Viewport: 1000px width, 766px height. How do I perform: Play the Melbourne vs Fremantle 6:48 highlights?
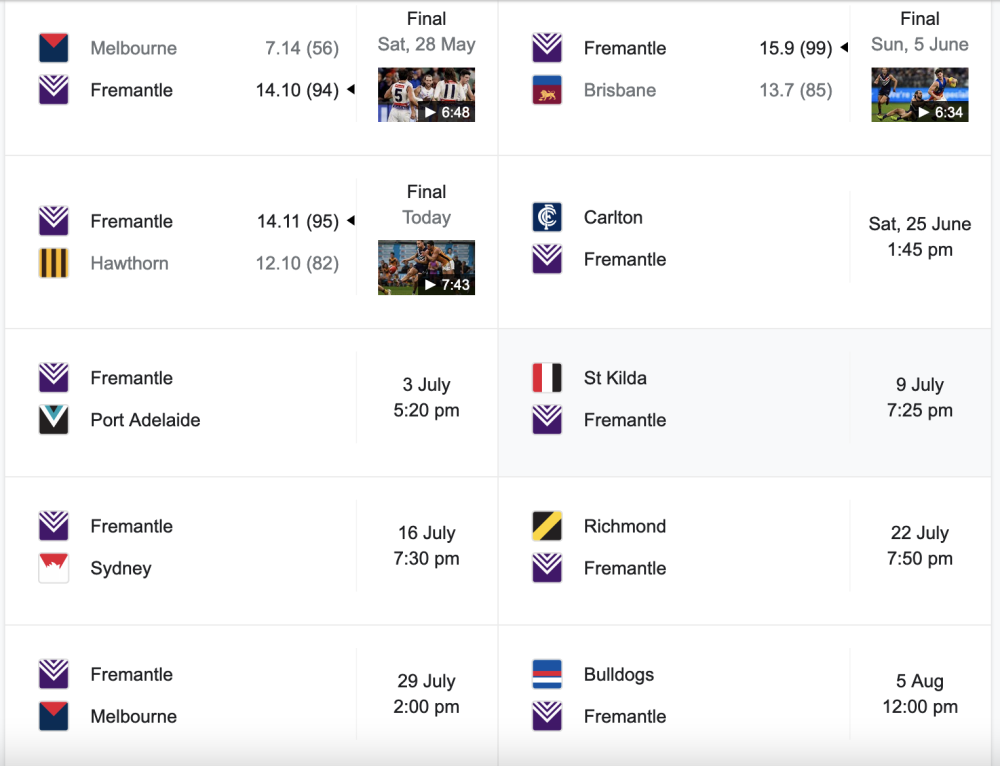(426, 94)
